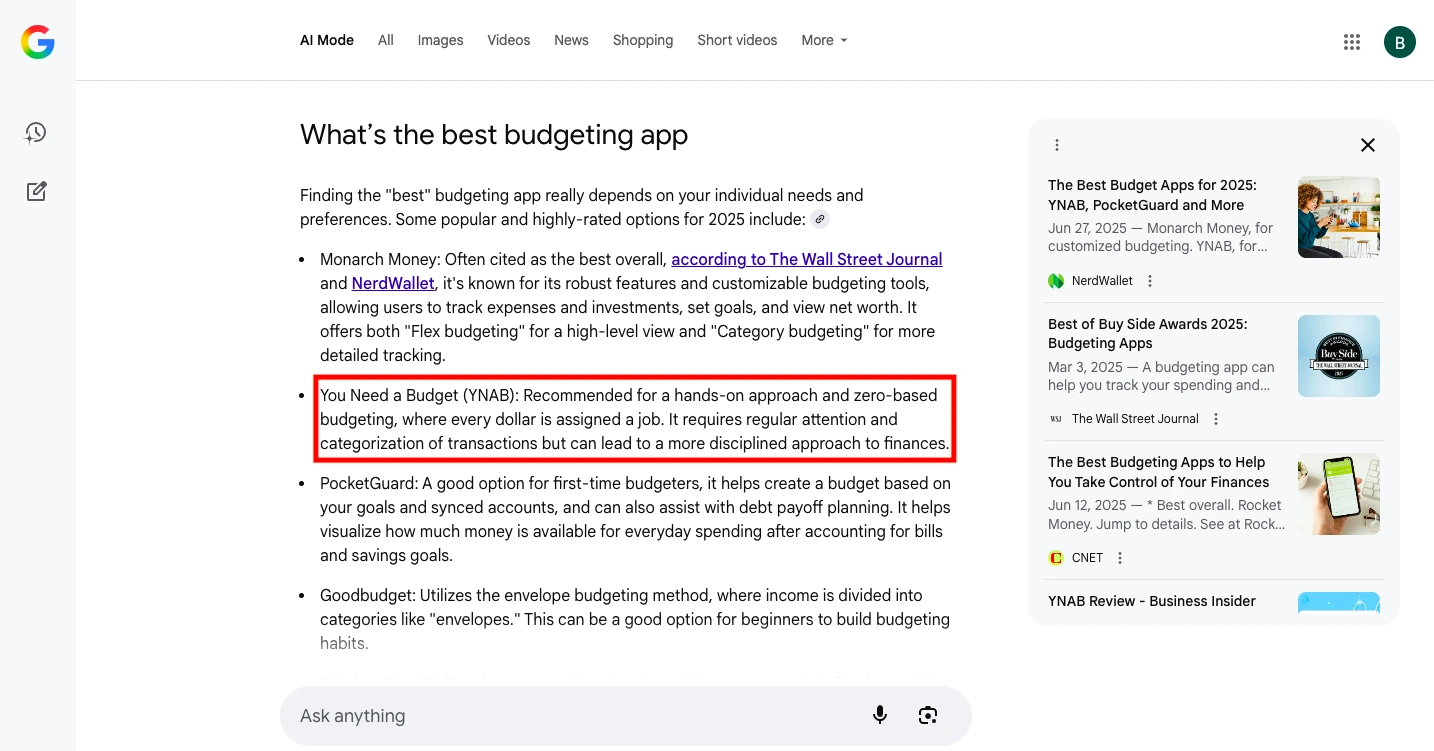Open more options for NerdWallet source

(1150, 281)
